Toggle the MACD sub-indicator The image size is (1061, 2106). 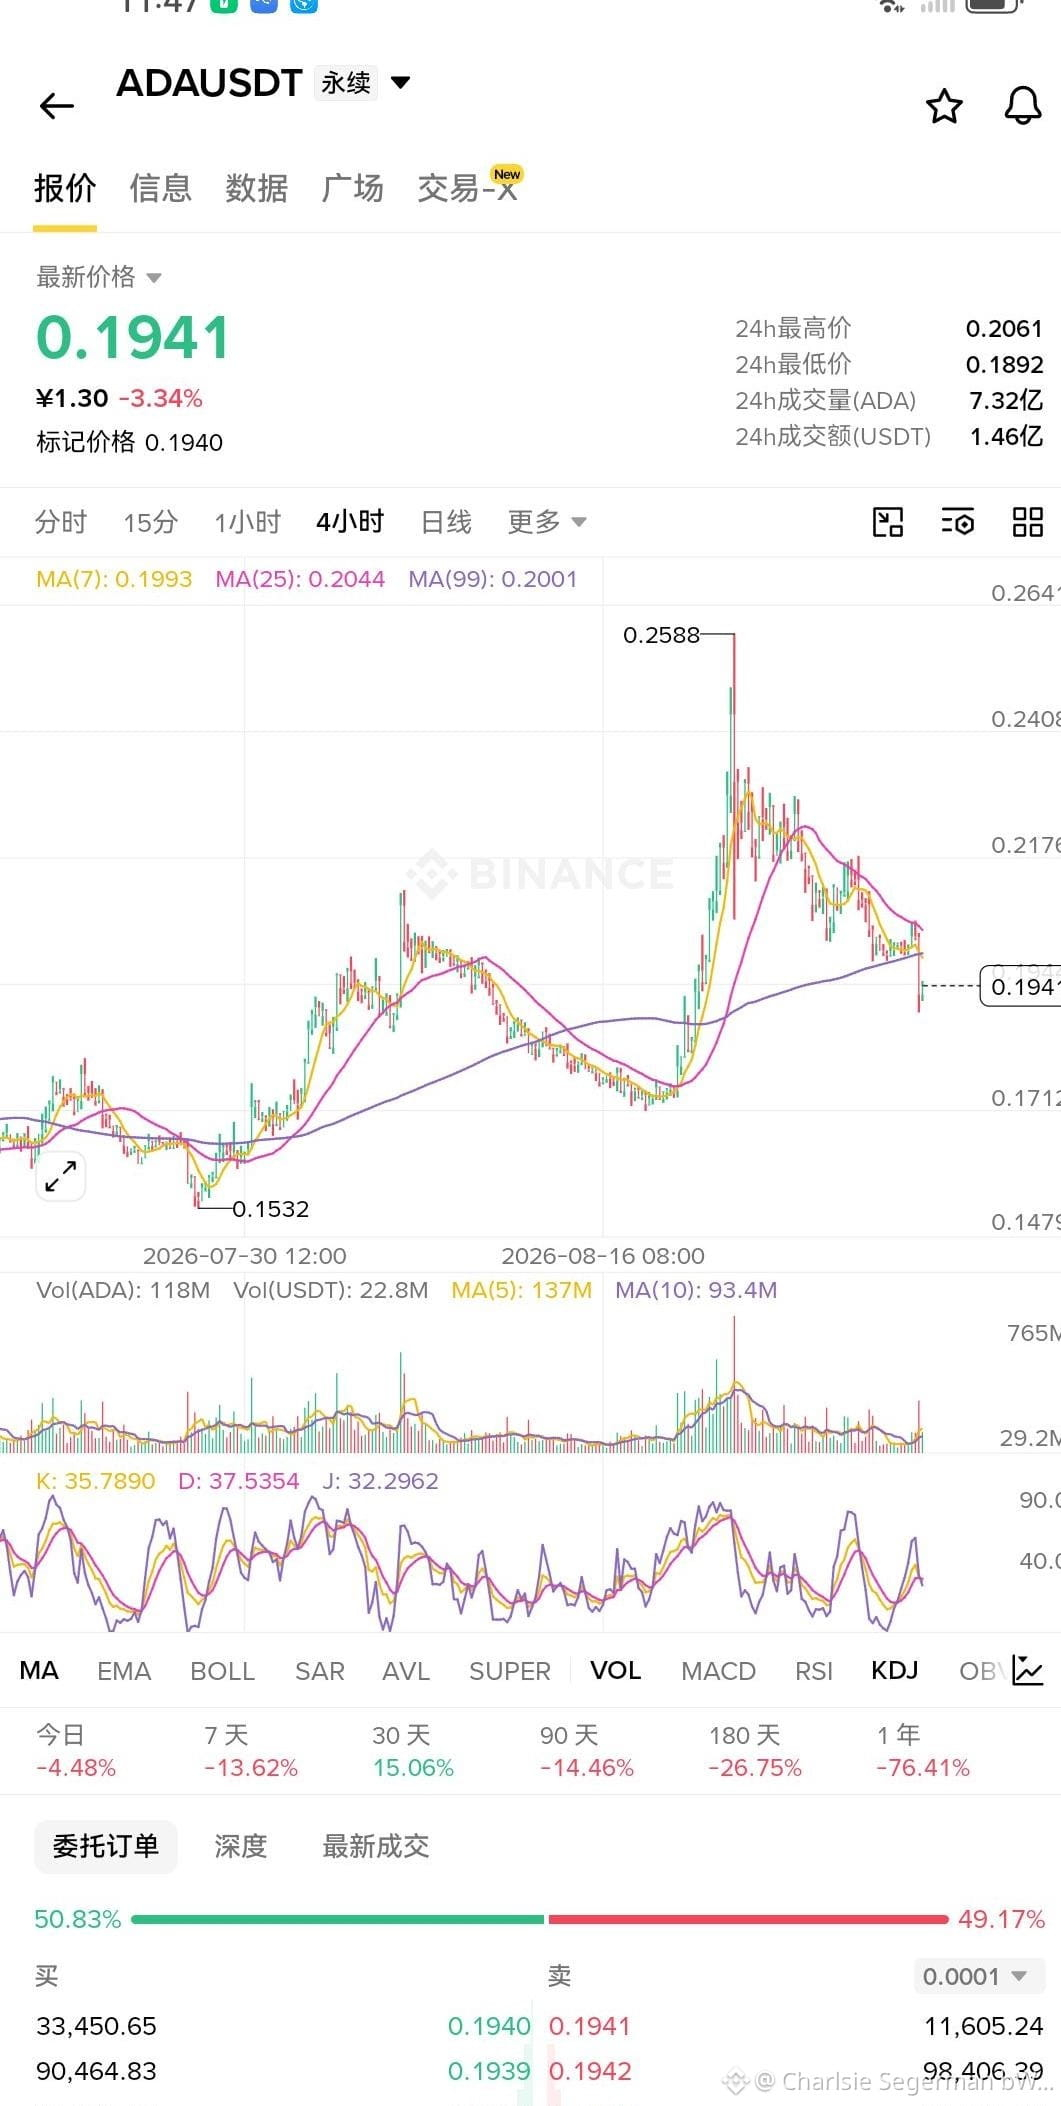(718, 1671)
